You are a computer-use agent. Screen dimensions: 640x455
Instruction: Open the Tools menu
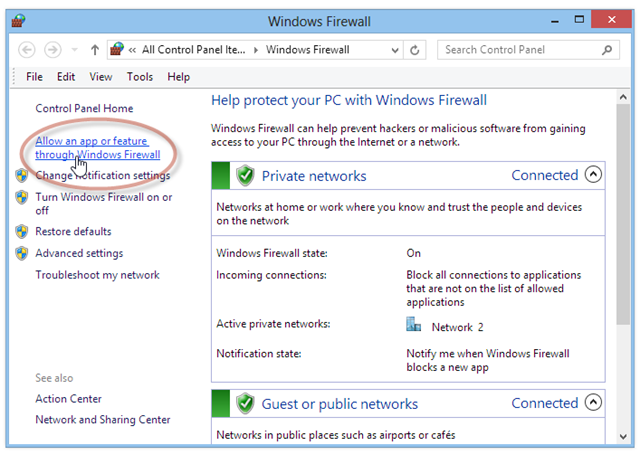[x=140, y=76]
